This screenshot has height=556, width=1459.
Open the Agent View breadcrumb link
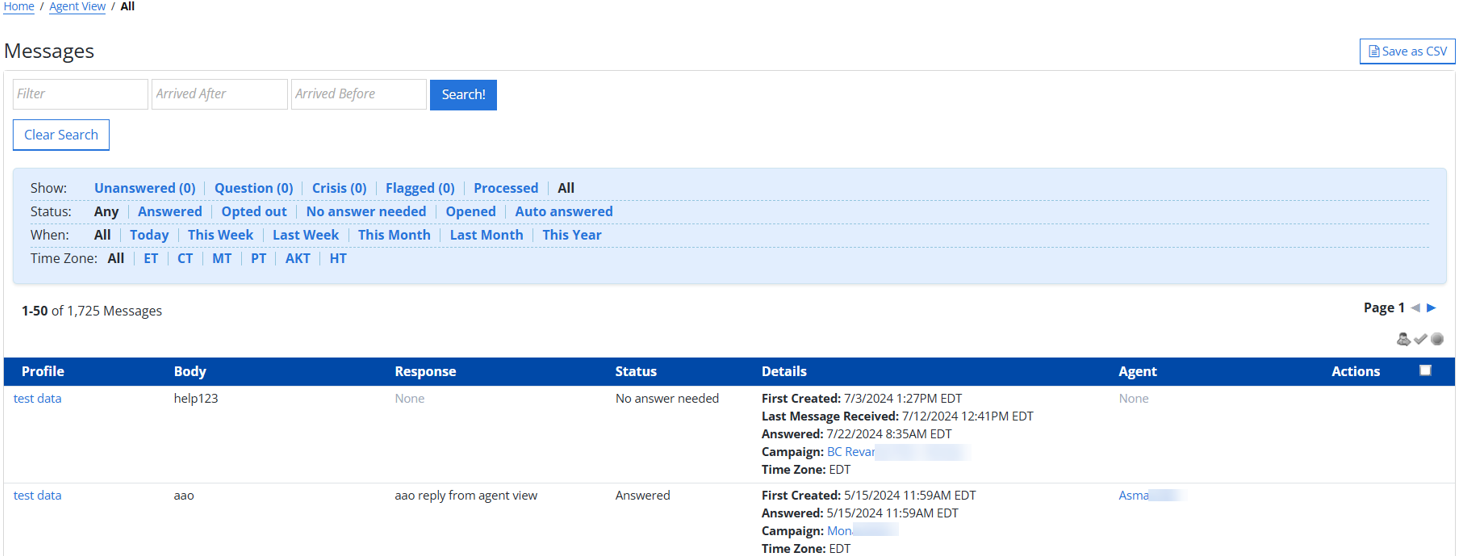click(77, 7)
